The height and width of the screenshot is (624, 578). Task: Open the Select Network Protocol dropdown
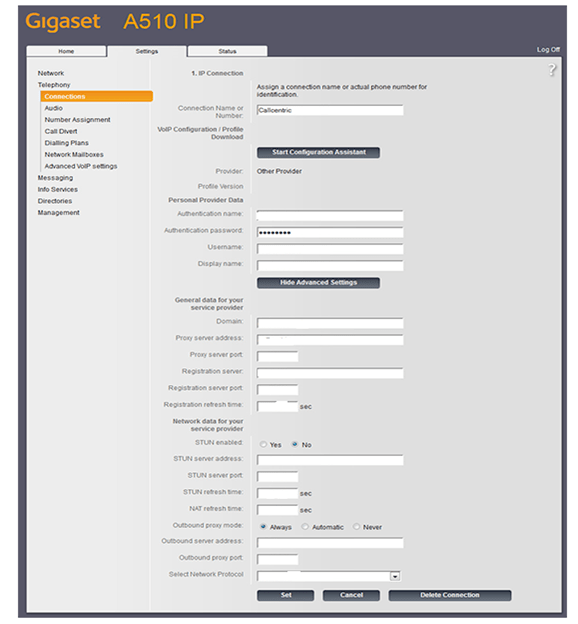(x=329, y=576)
